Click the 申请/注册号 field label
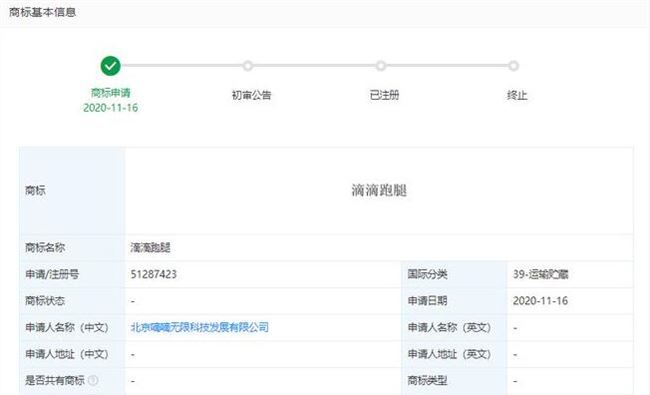Screen dimensions: 650x395 52,274
